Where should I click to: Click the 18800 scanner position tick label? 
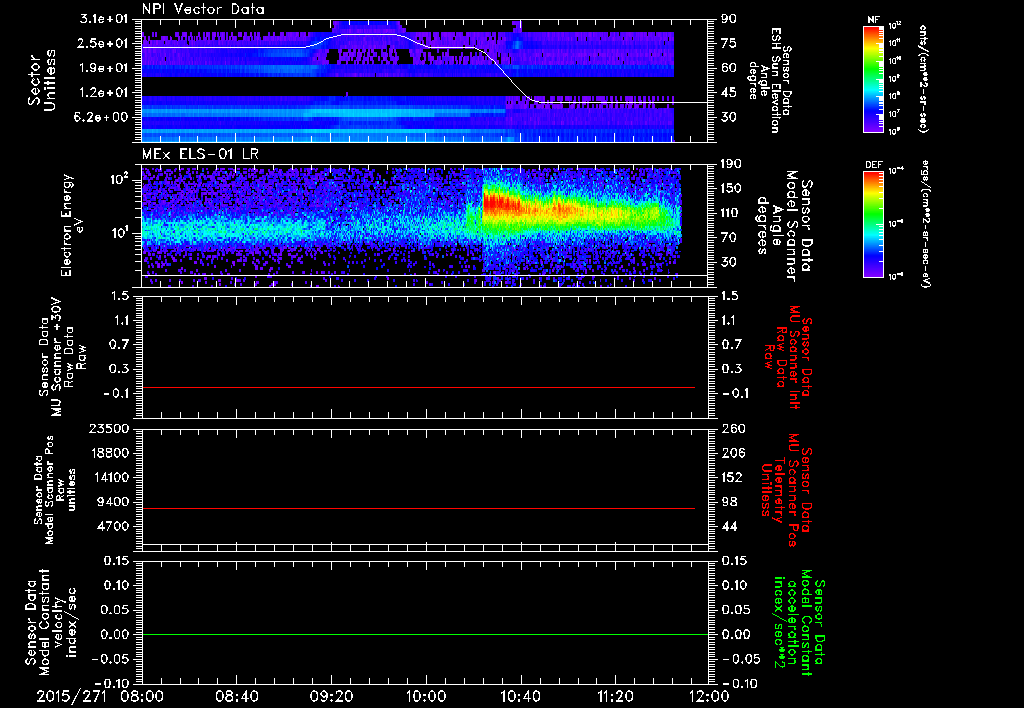coord(110,453)
